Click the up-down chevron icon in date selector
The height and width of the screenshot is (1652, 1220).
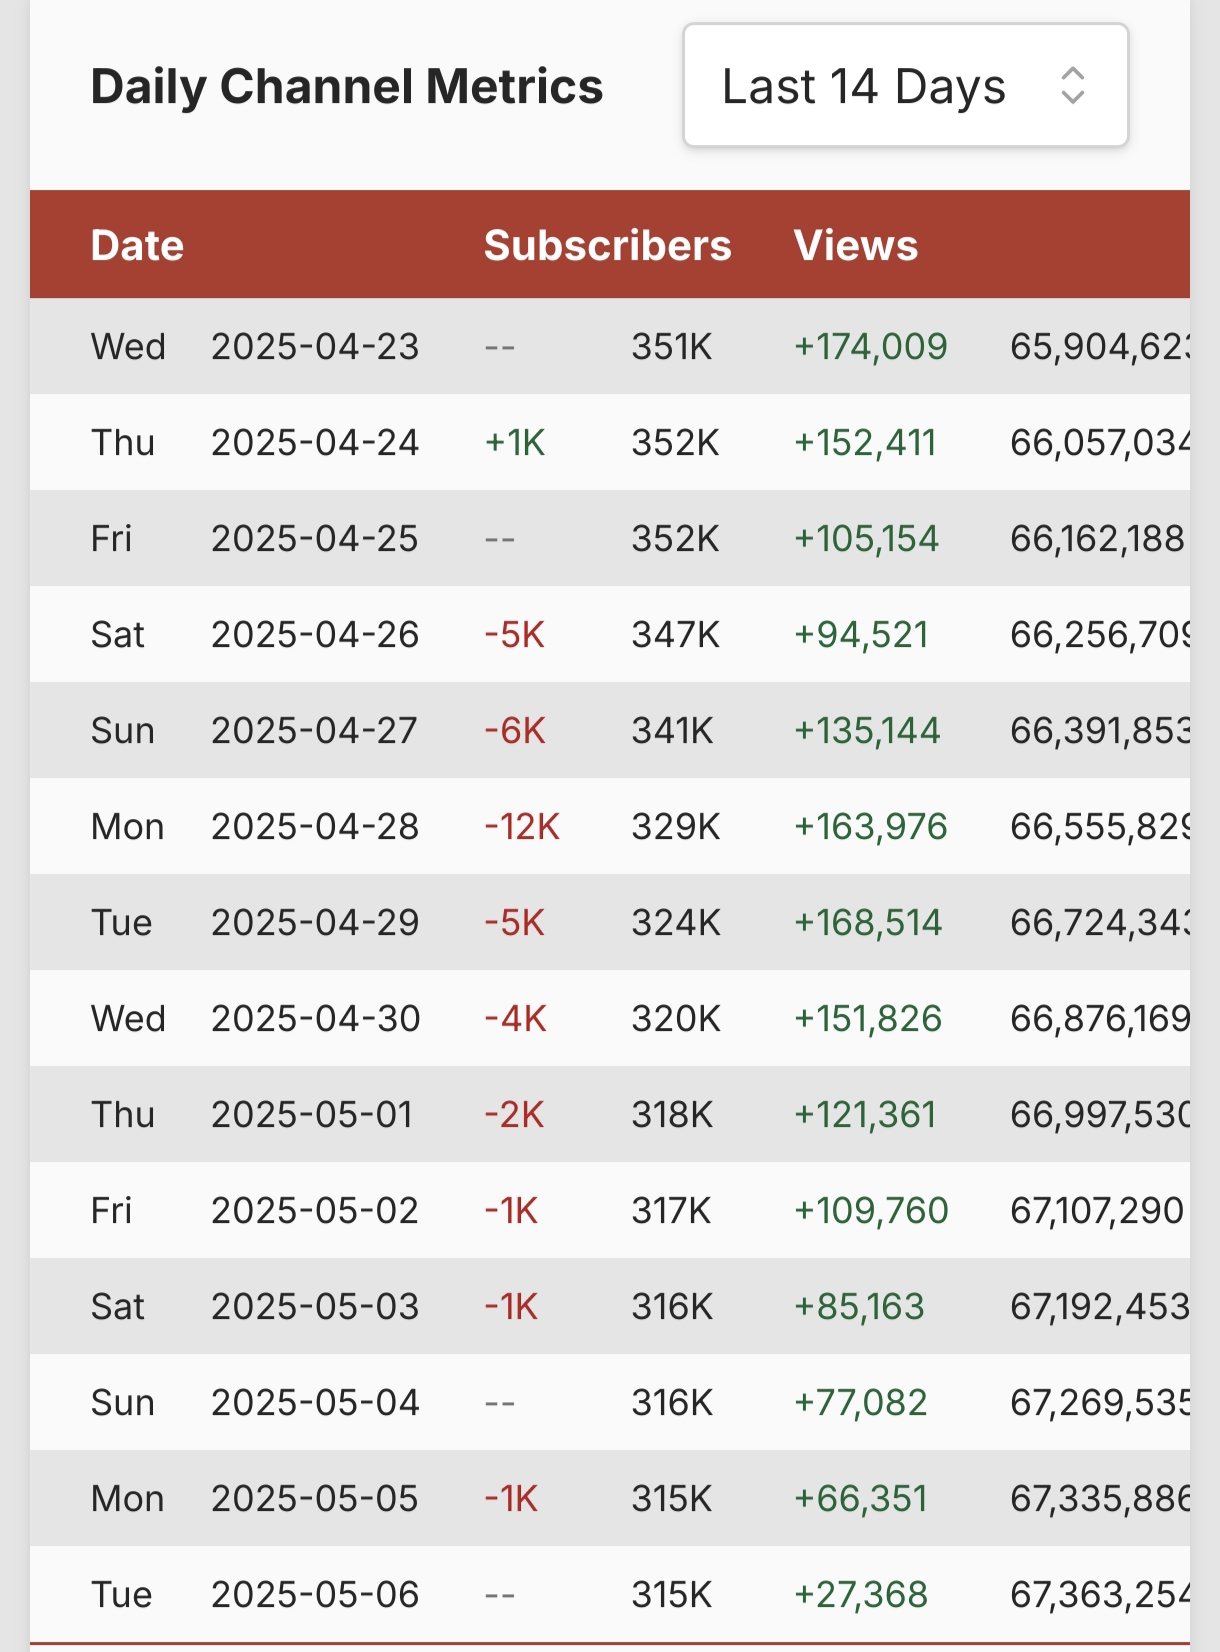pyautogui.click(x=1072, y=86)
